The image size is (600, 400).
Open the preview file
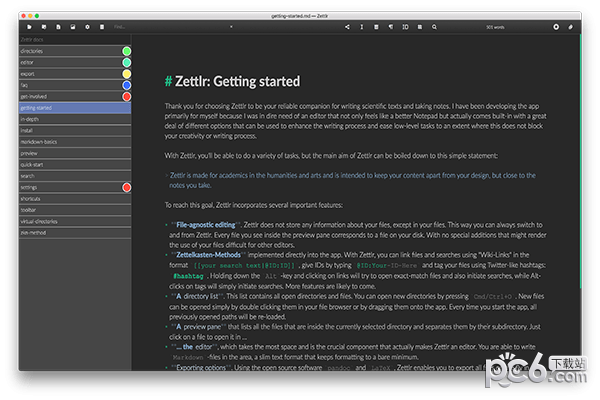pos(75,153)
